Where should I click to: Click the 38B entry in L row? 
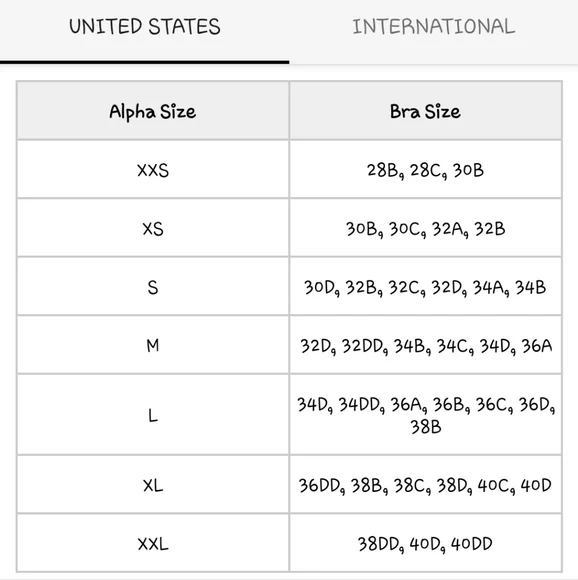[426, 427]
